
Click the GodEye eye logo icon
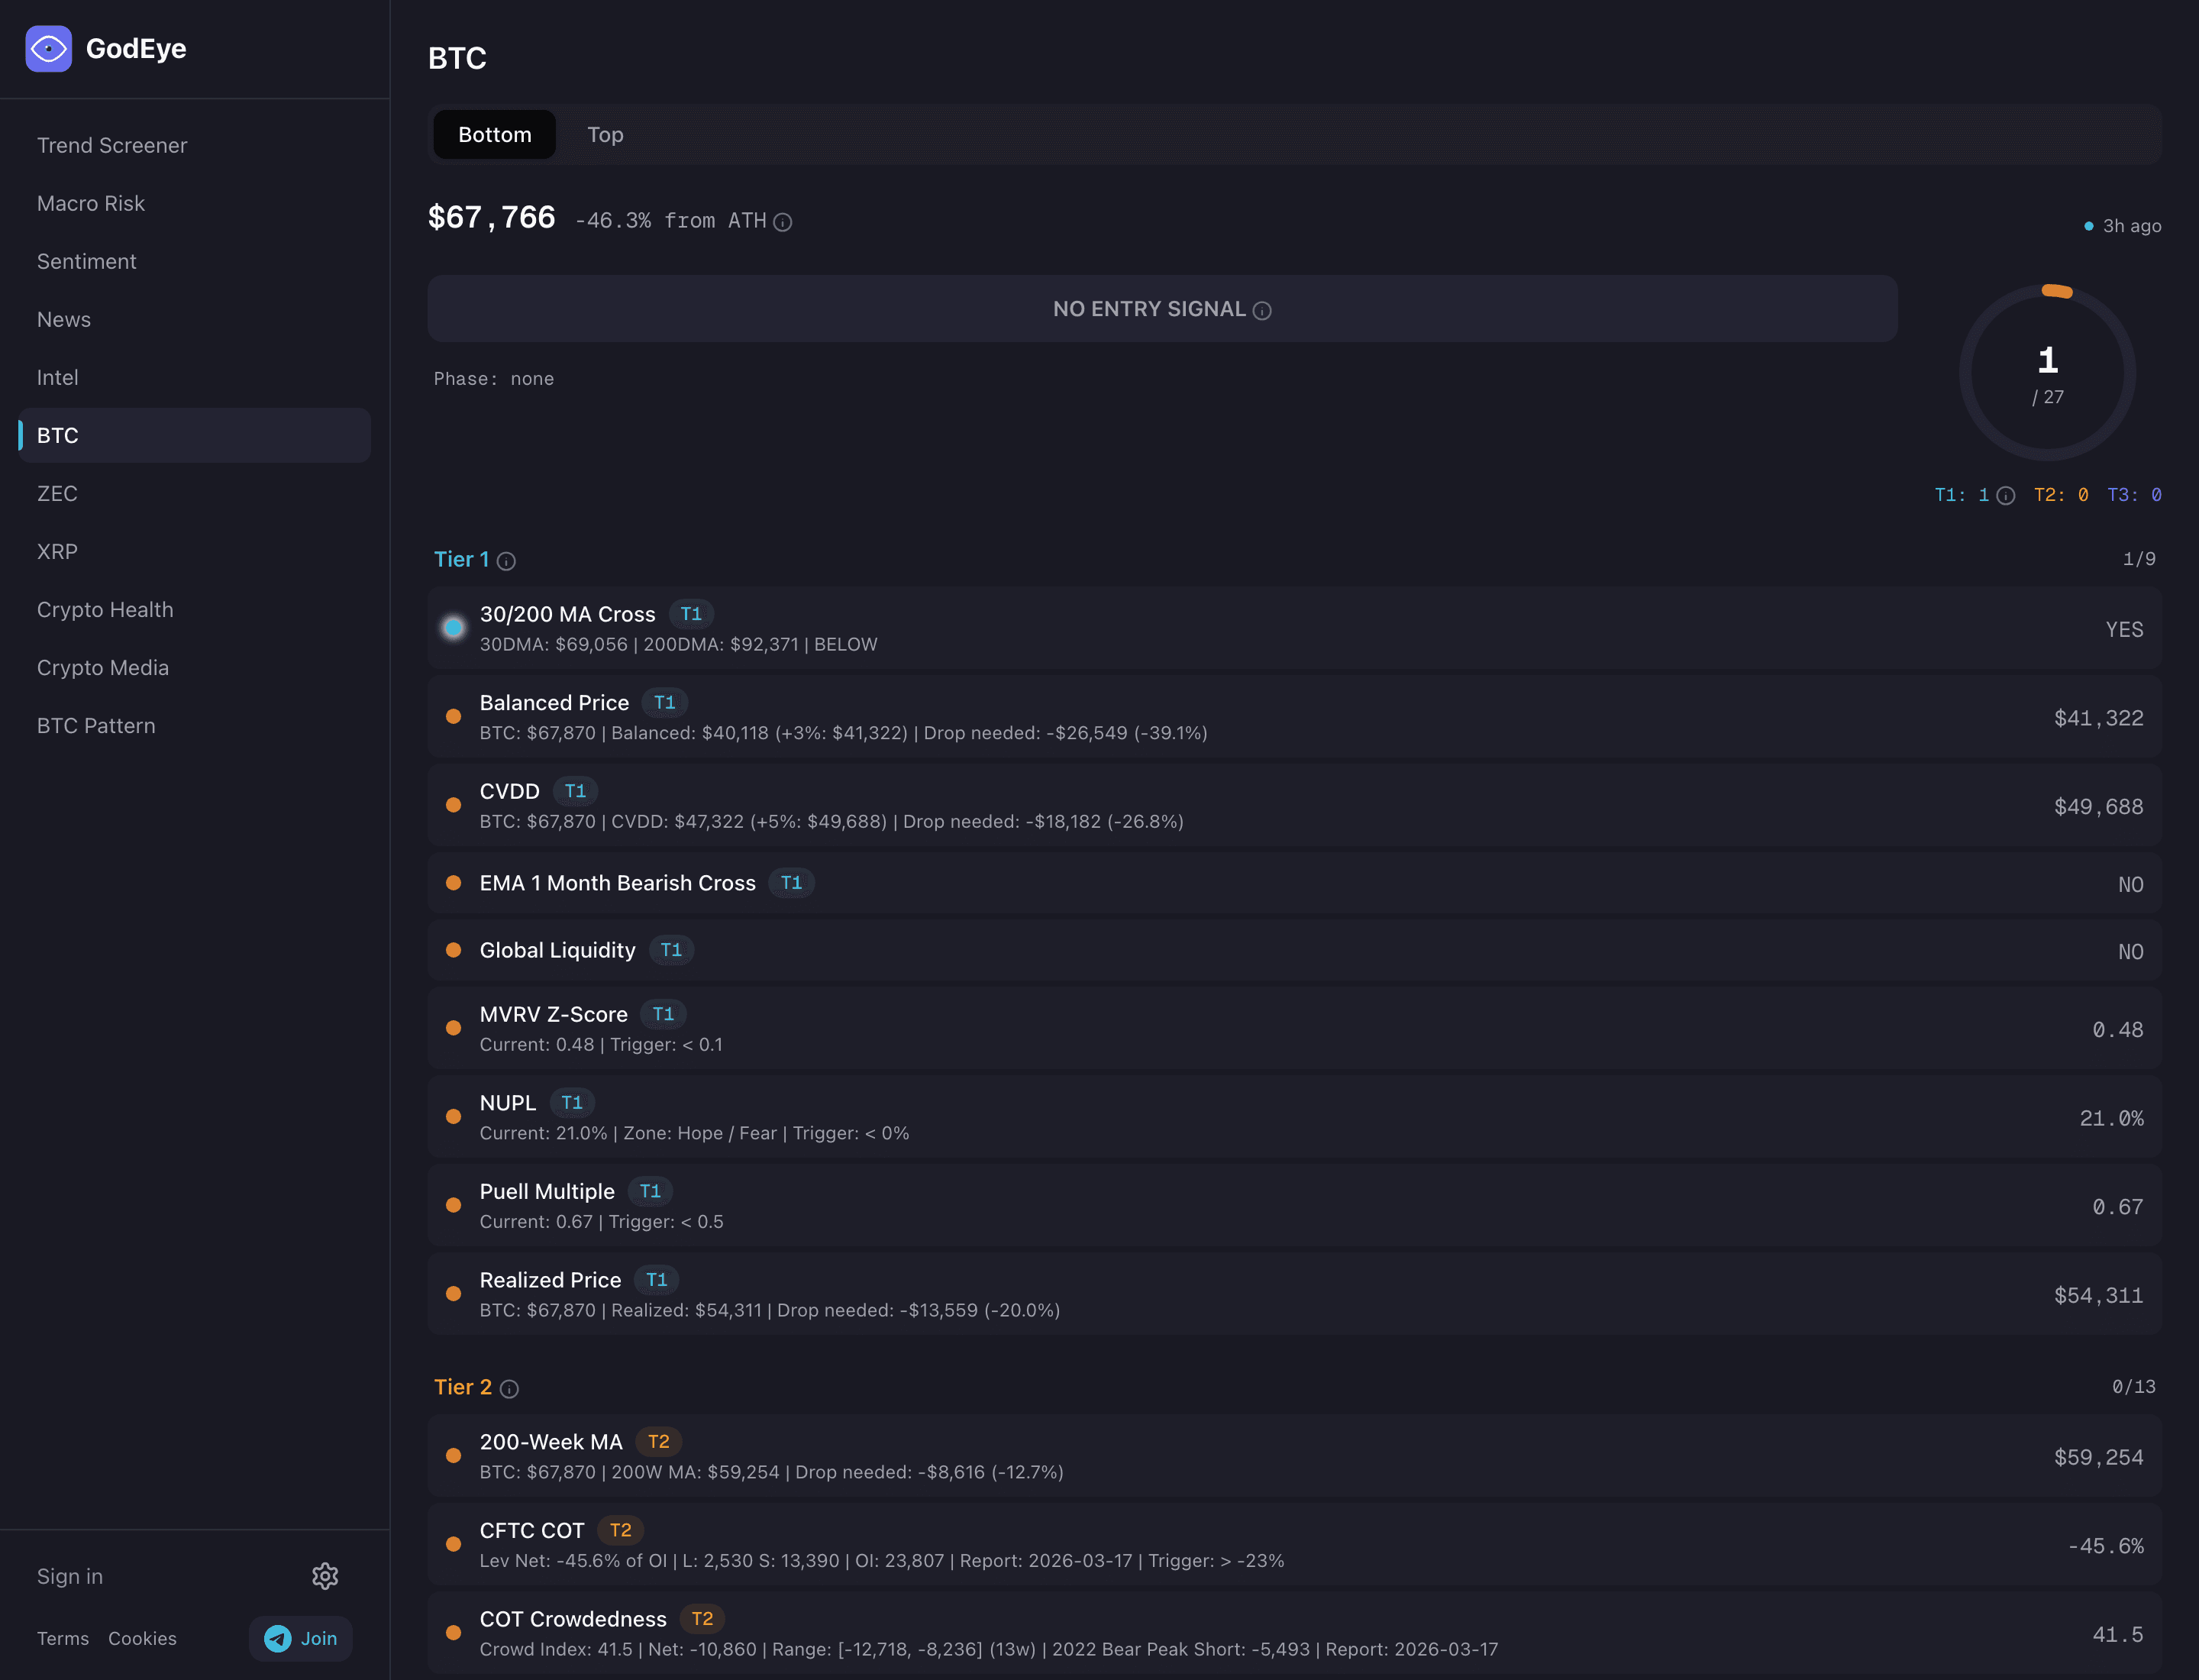point(48,48)
